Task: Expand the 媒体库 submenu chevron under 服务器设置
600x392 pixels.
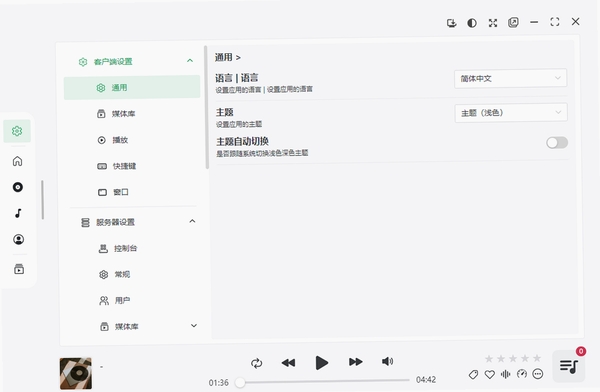Action: 194,326
